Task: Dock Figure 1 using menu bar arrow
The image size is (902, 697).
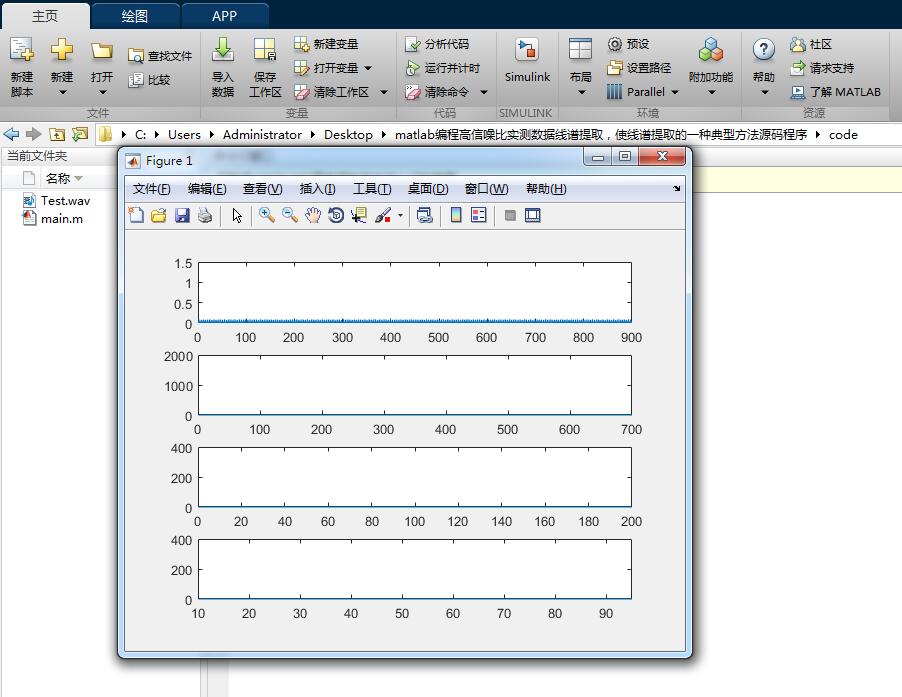Action: click(x=676, y=189)
